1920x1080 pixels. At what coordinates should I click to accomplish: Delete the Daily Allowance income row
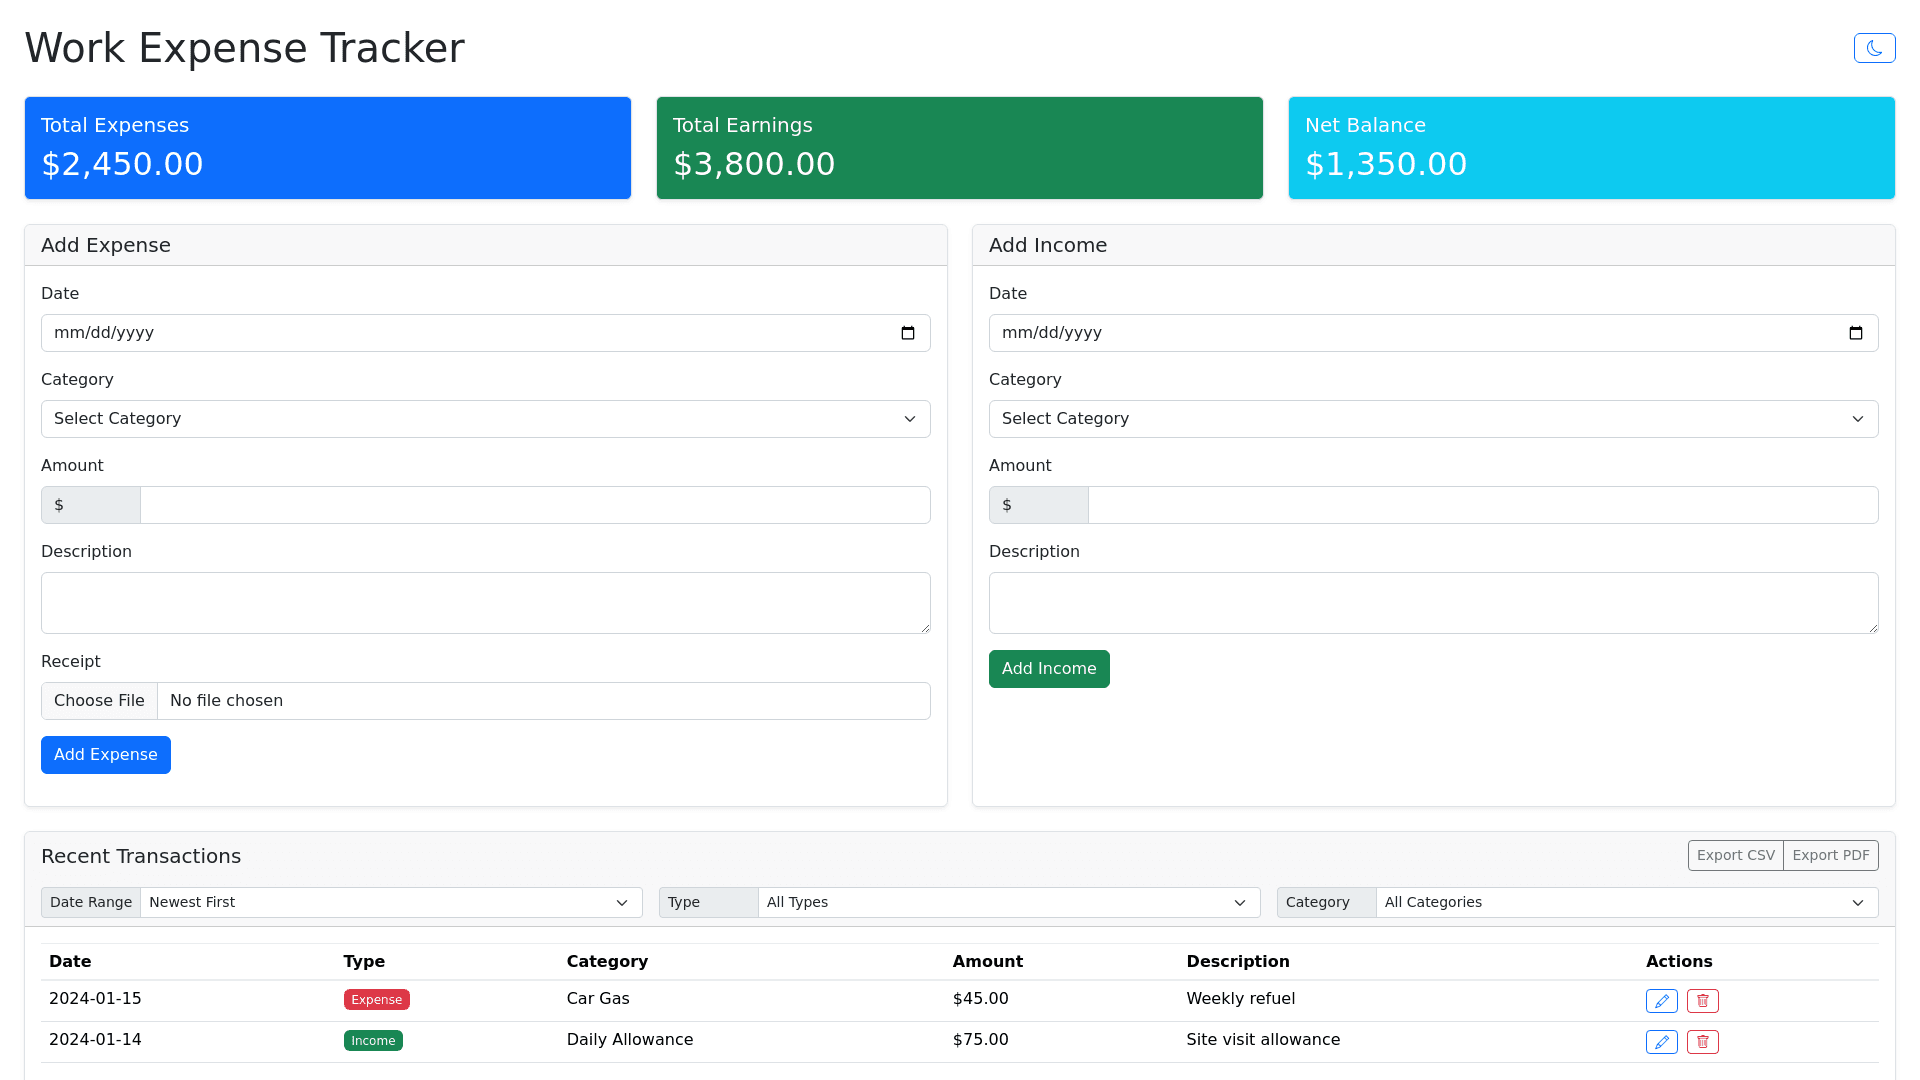(x=1702, y=1042)
